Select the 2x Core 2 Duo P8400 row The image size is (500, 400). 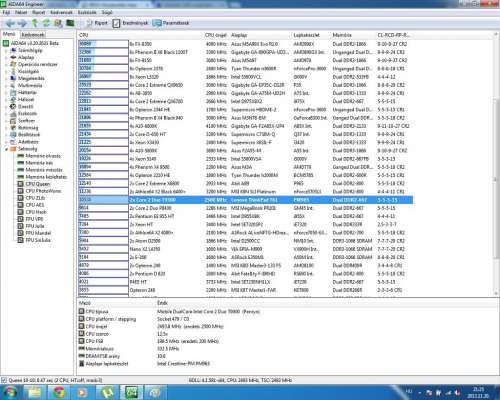(246, 208)
